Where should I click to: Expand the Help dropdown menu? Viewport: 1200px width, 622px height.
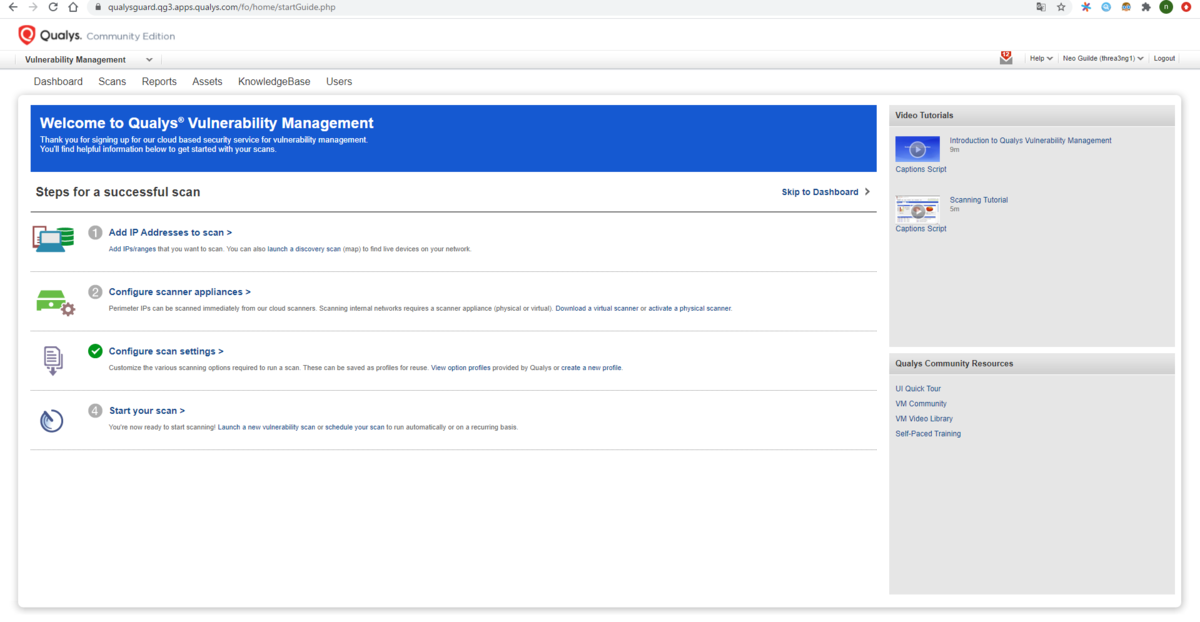point(1040,58)
